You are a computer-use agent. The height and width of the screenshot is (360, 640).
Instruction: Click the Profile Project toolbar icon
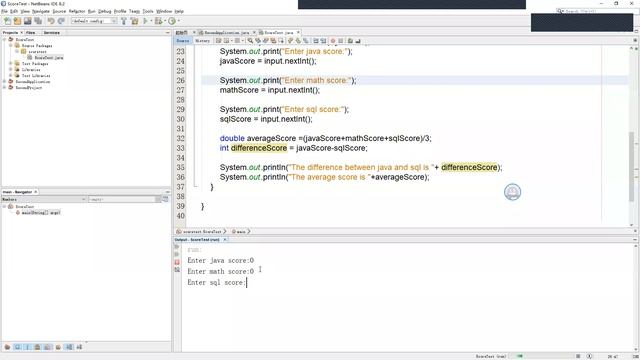(172, 21)
